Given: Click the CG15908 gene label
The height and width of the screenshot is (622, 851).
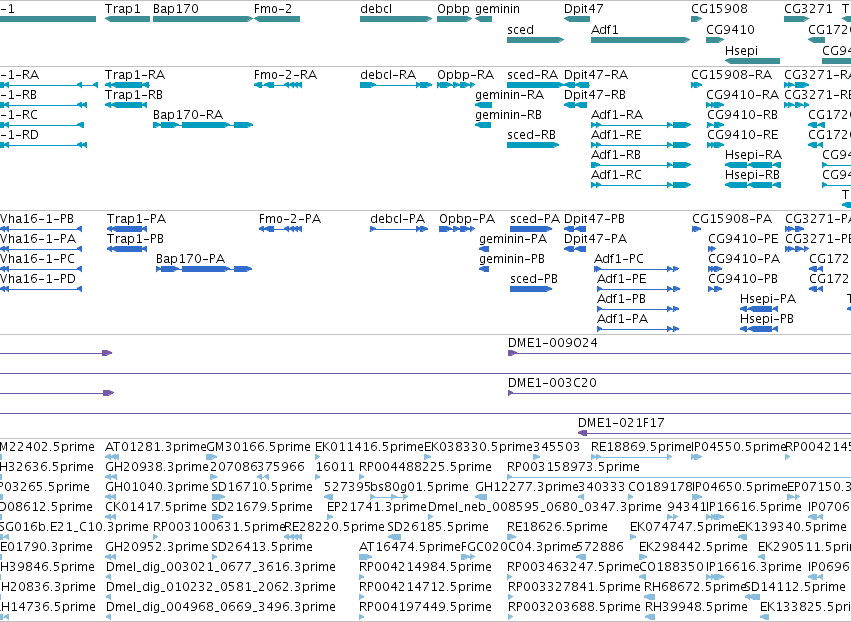Looking at the screenshot, I should click(719, 9).
